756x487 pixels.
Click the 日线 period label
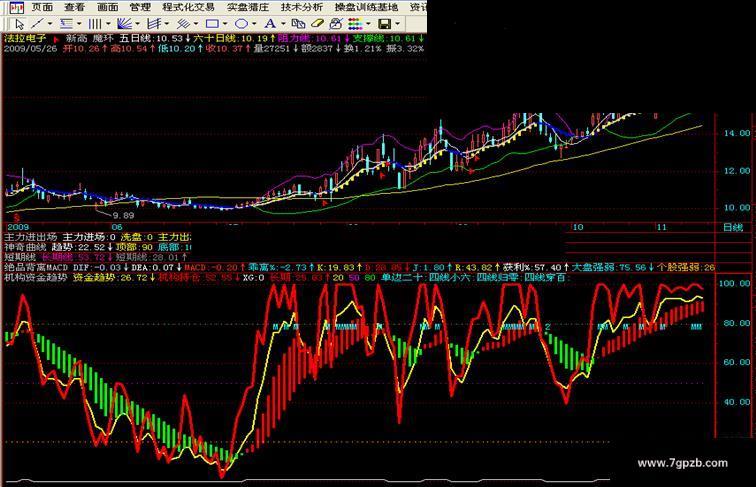[x=733, y=227]
